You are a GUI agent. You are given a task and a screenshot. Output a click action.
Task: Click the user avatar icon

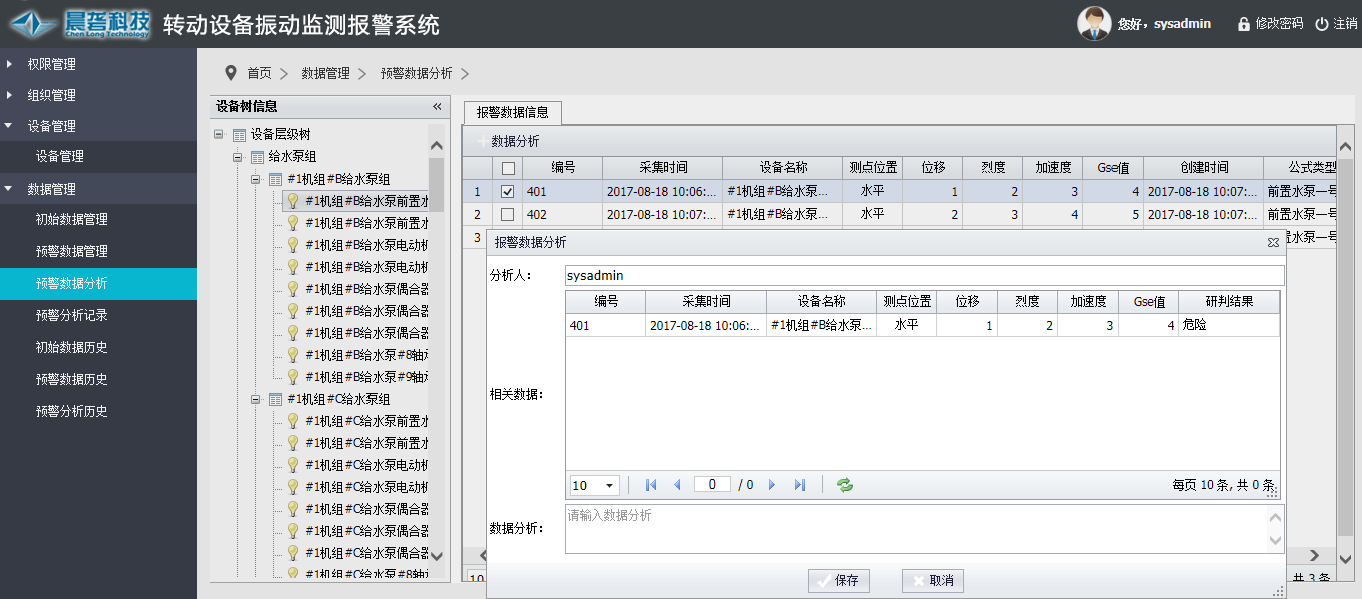click(x=1093, y=23)
